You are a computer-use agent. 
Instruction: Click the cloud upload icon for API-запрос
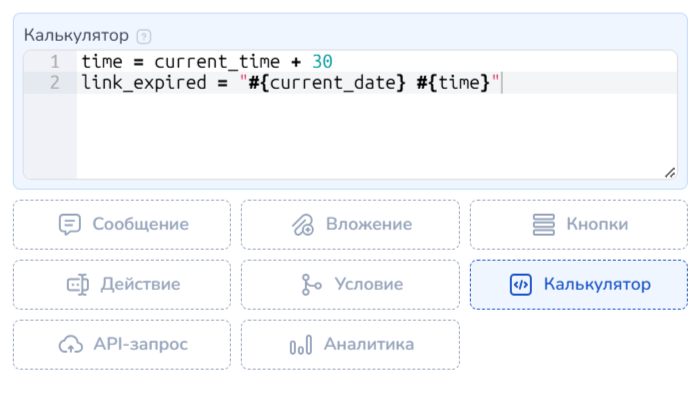[70, 345]
